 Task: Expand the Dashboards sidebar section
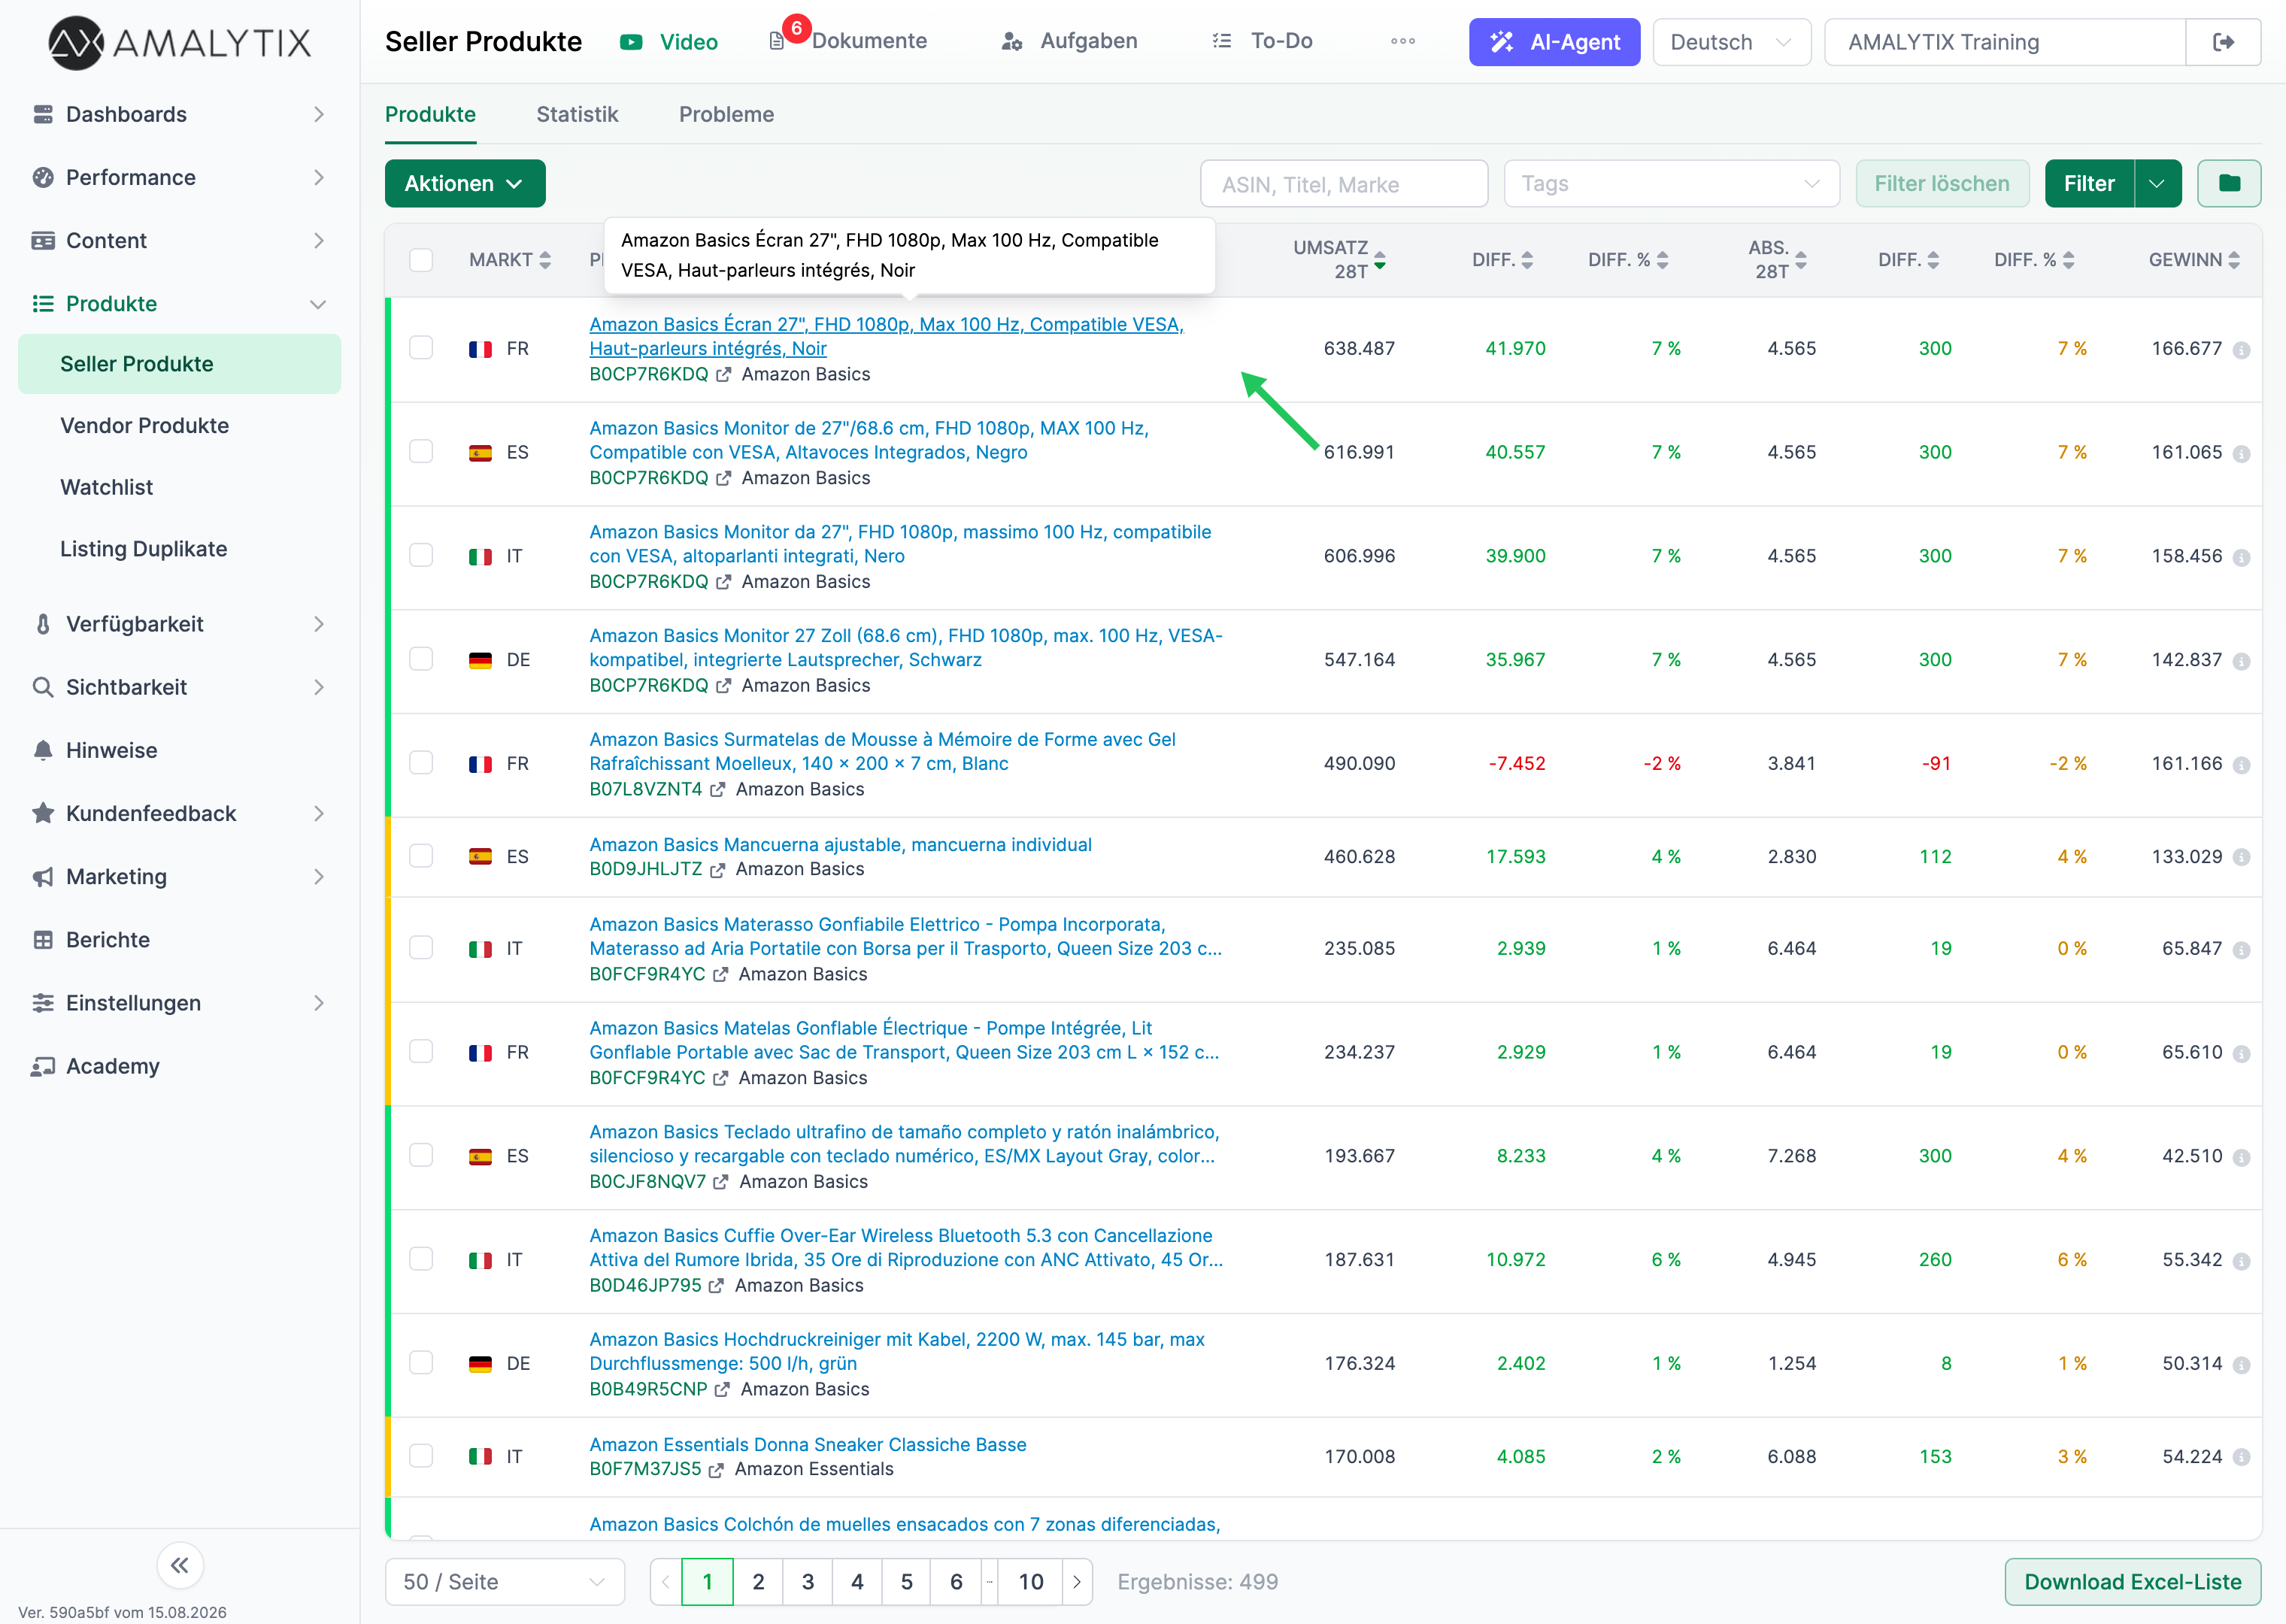[180, 114]
